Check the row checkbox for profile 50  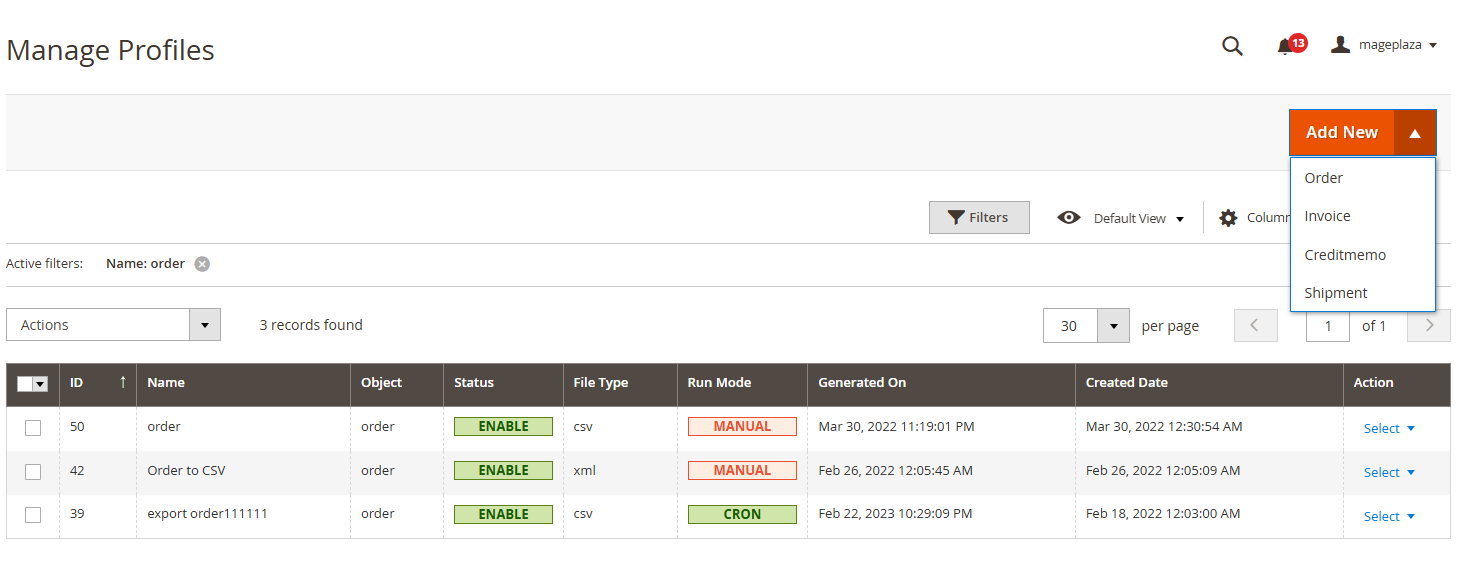33,428
